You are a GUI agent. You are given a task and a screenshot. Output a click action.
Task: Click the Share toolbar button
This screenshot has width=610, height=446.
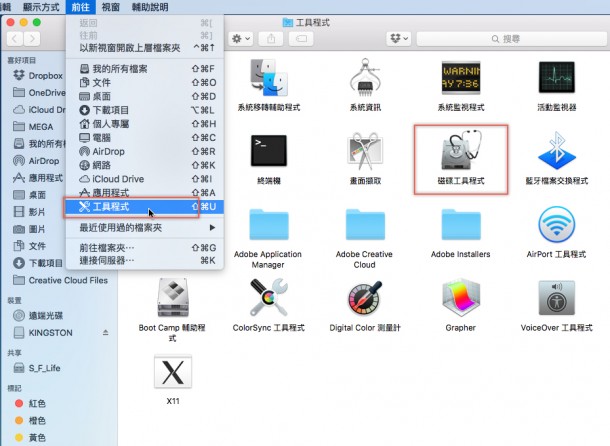[271, 39]
